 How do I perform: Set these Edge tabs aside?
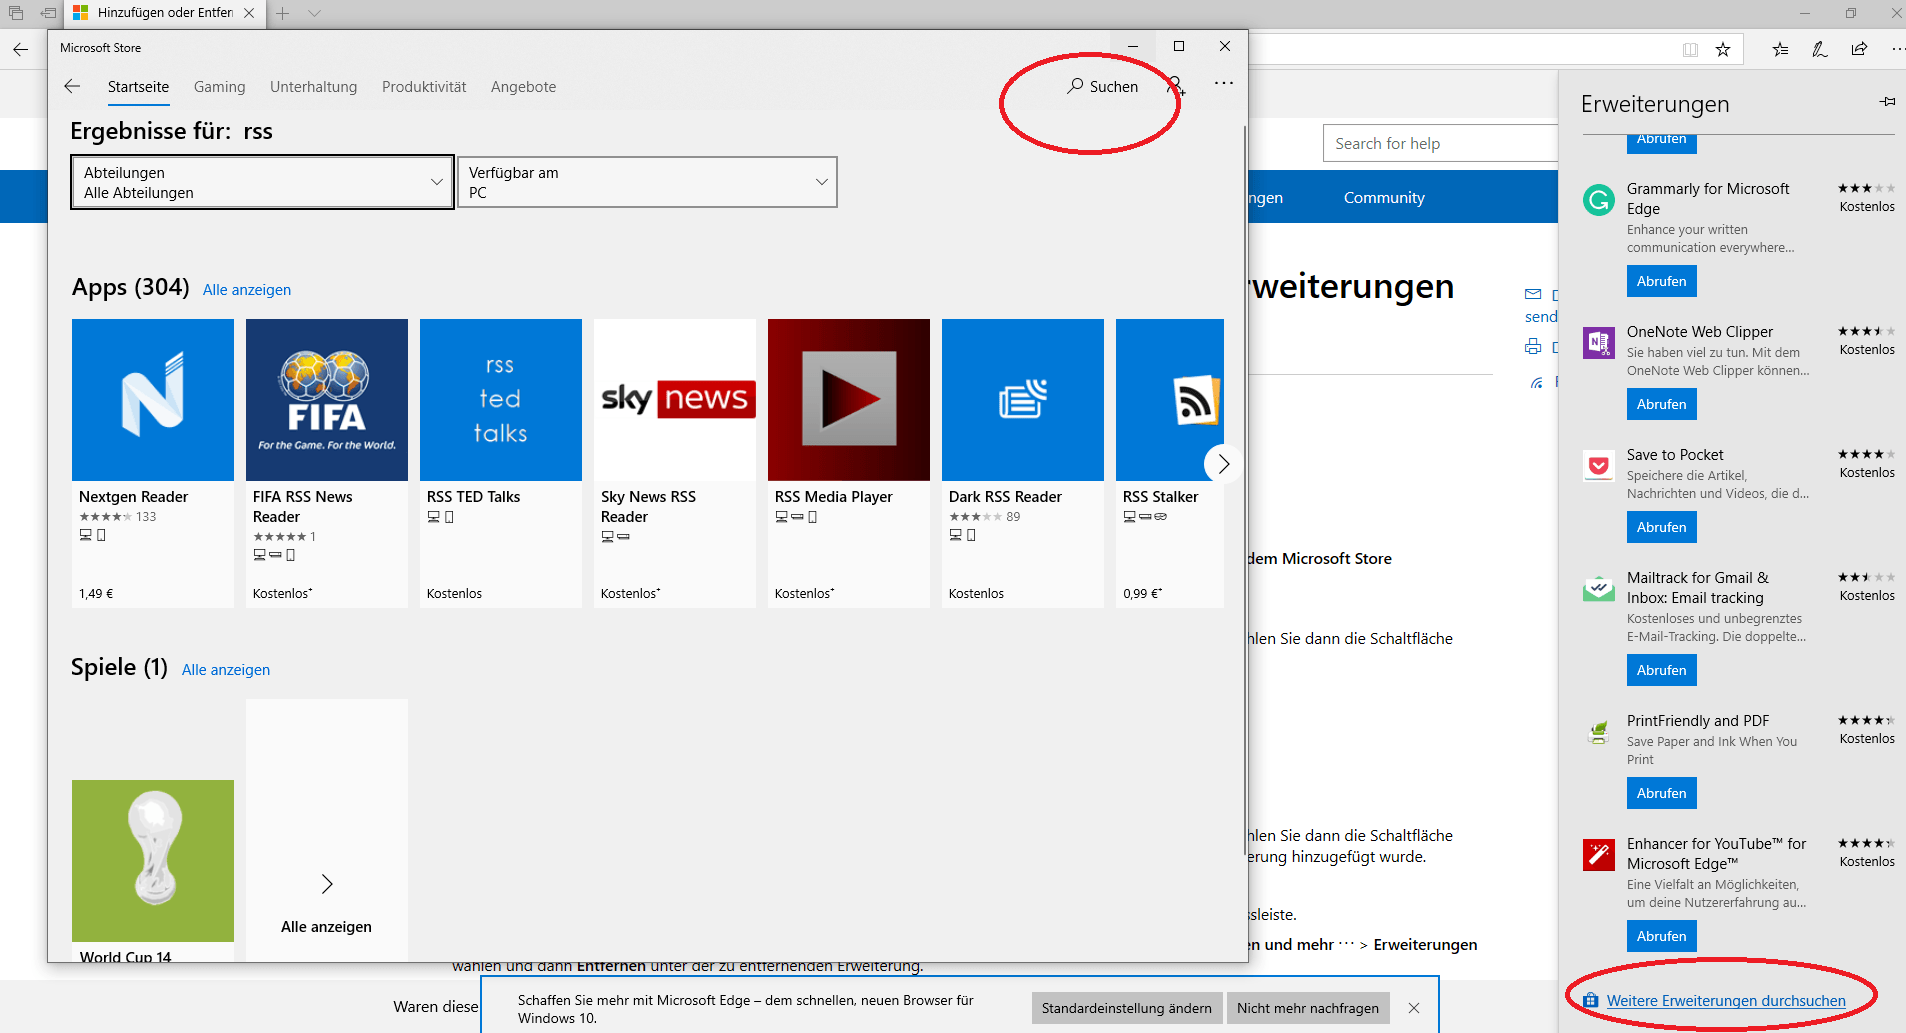click(x=48, y=13)
